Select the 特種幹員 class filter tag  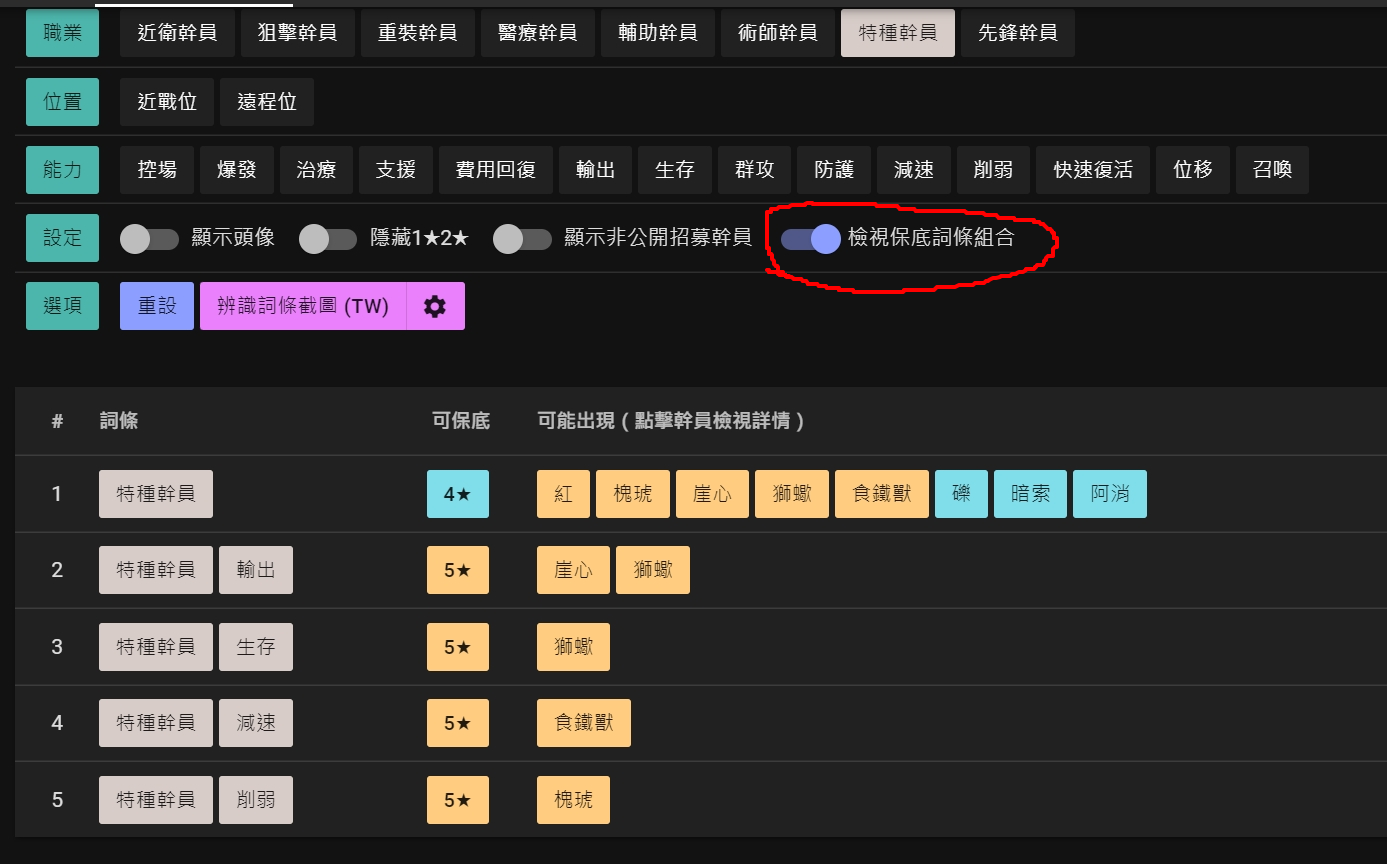tap(897, 33)
